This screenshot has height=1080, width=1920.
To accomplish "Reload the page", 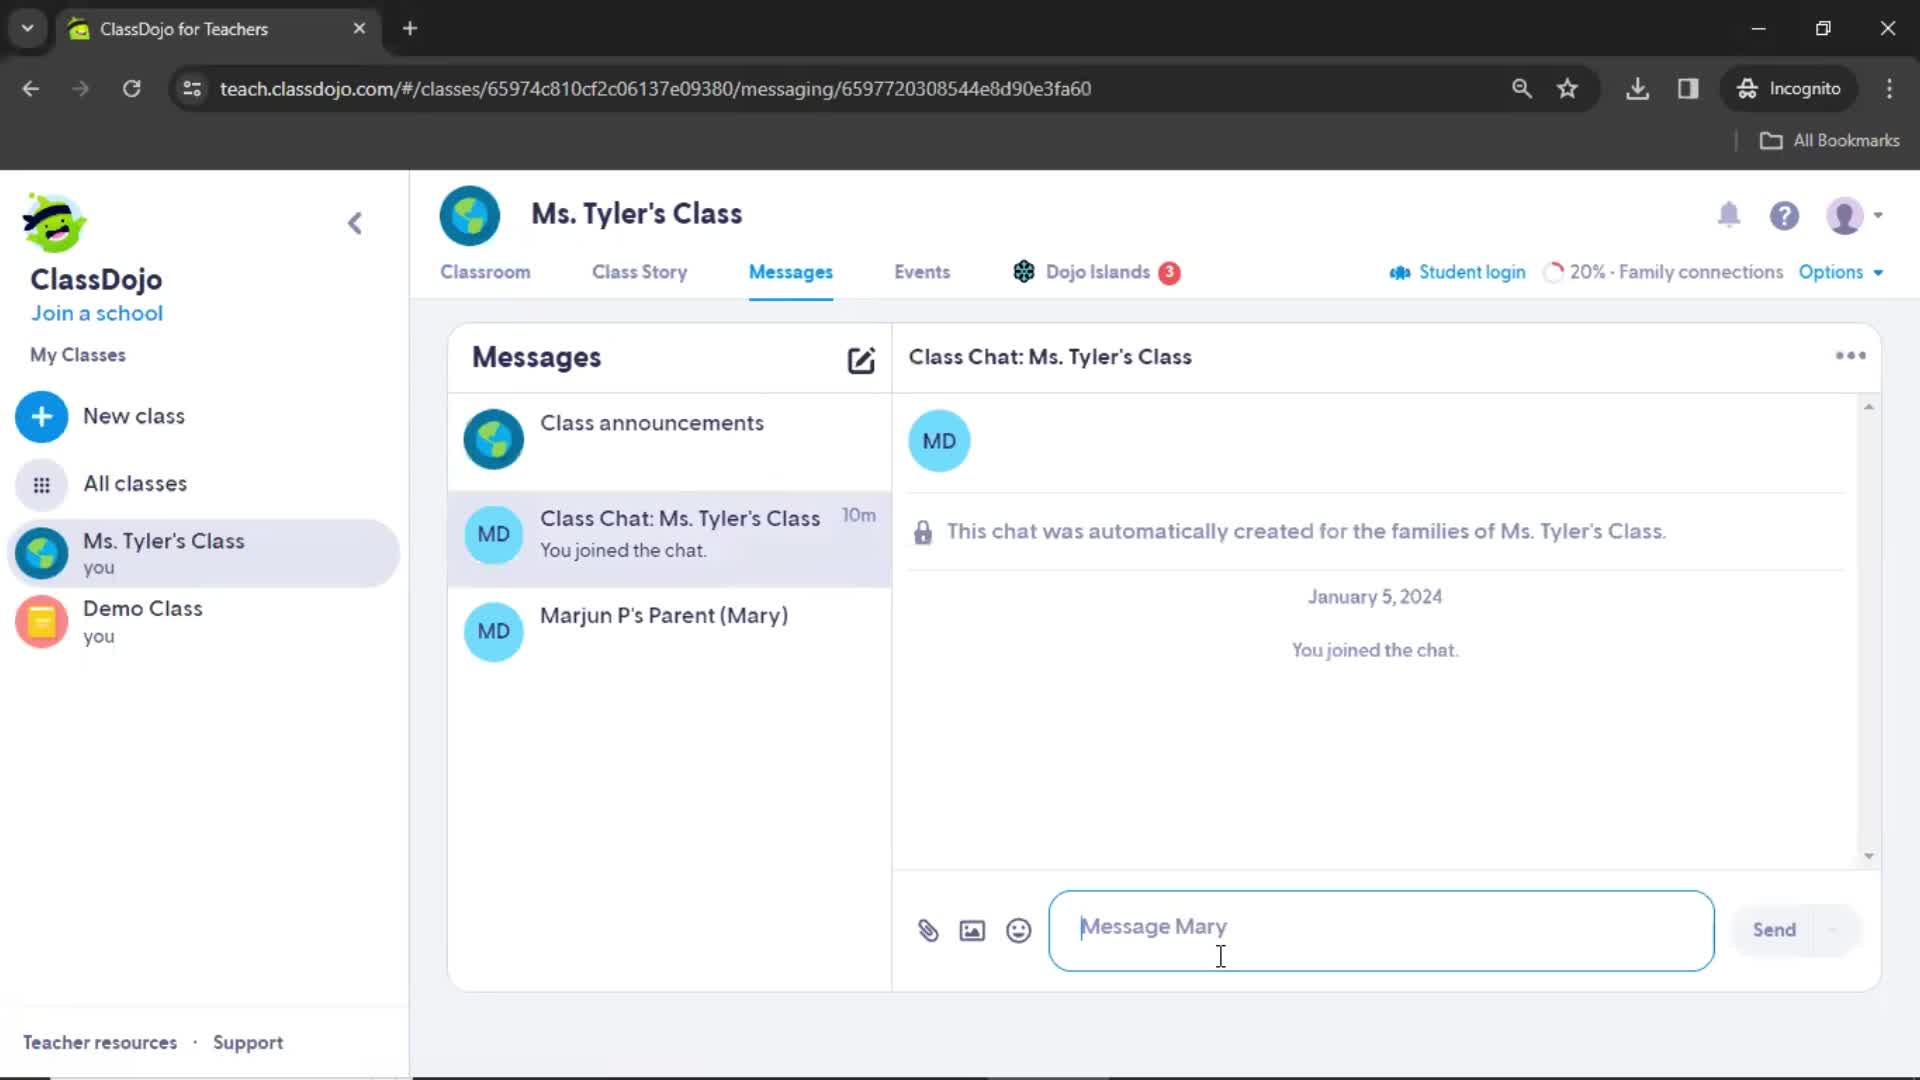I will point(131,89).
